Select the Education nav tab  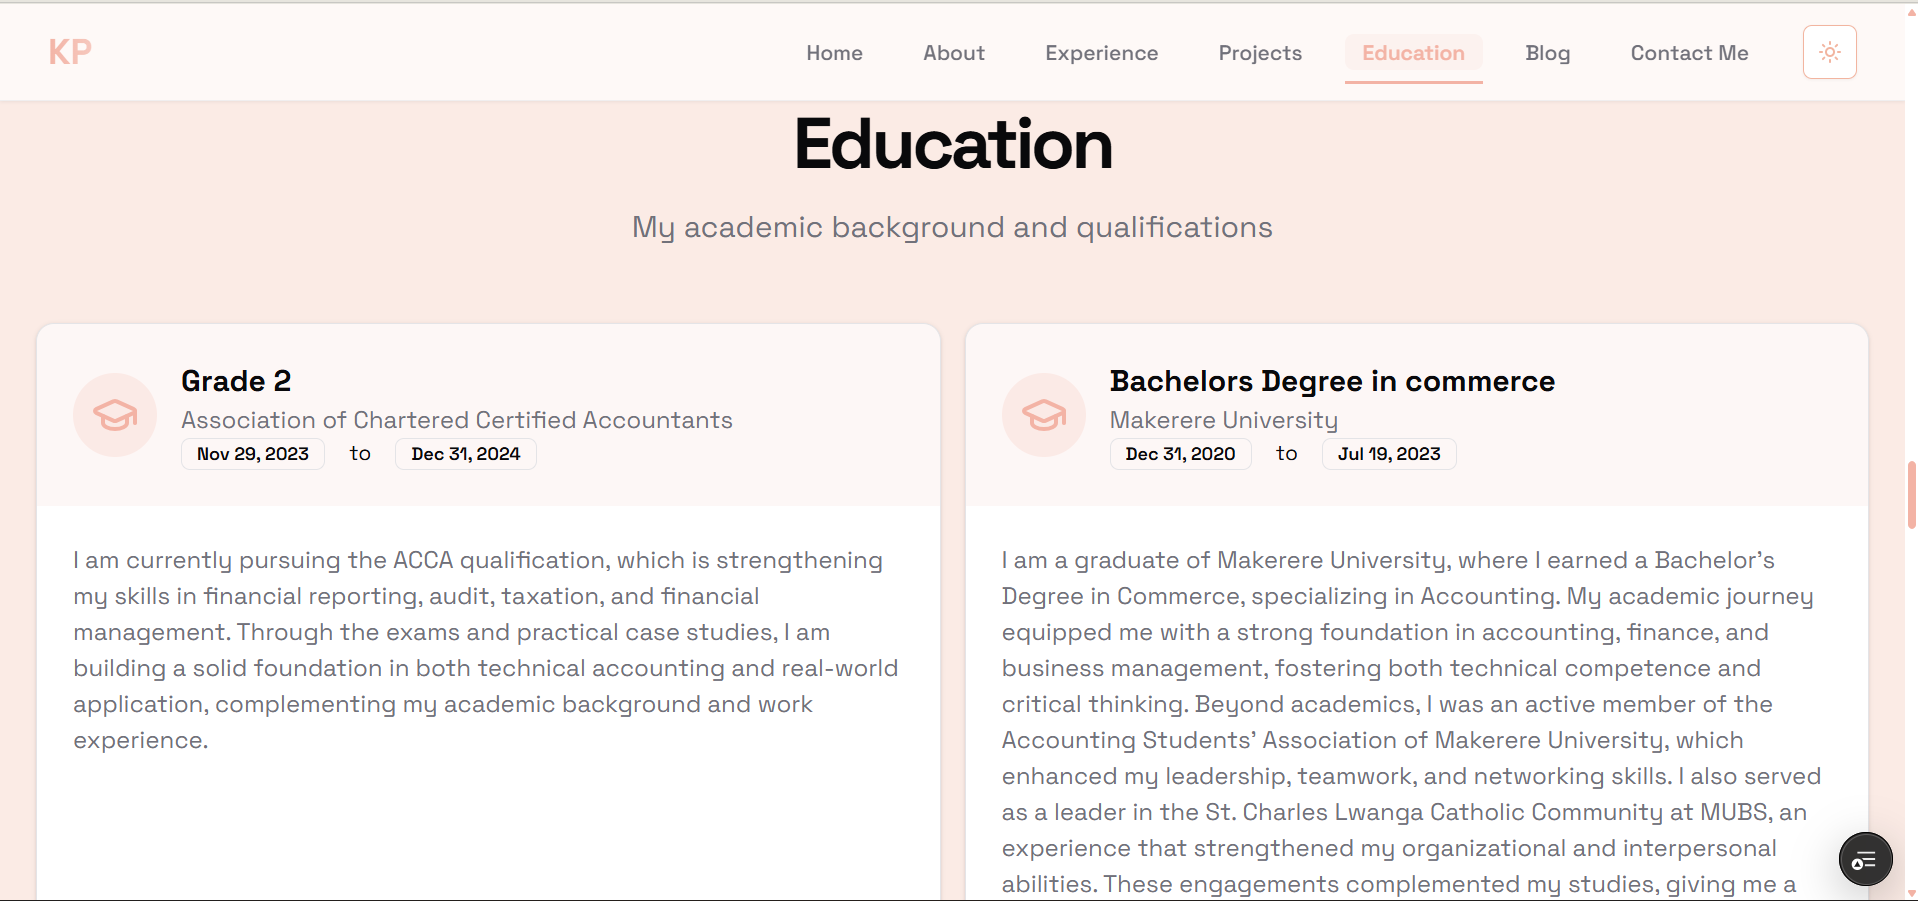tap(1412, 53)
